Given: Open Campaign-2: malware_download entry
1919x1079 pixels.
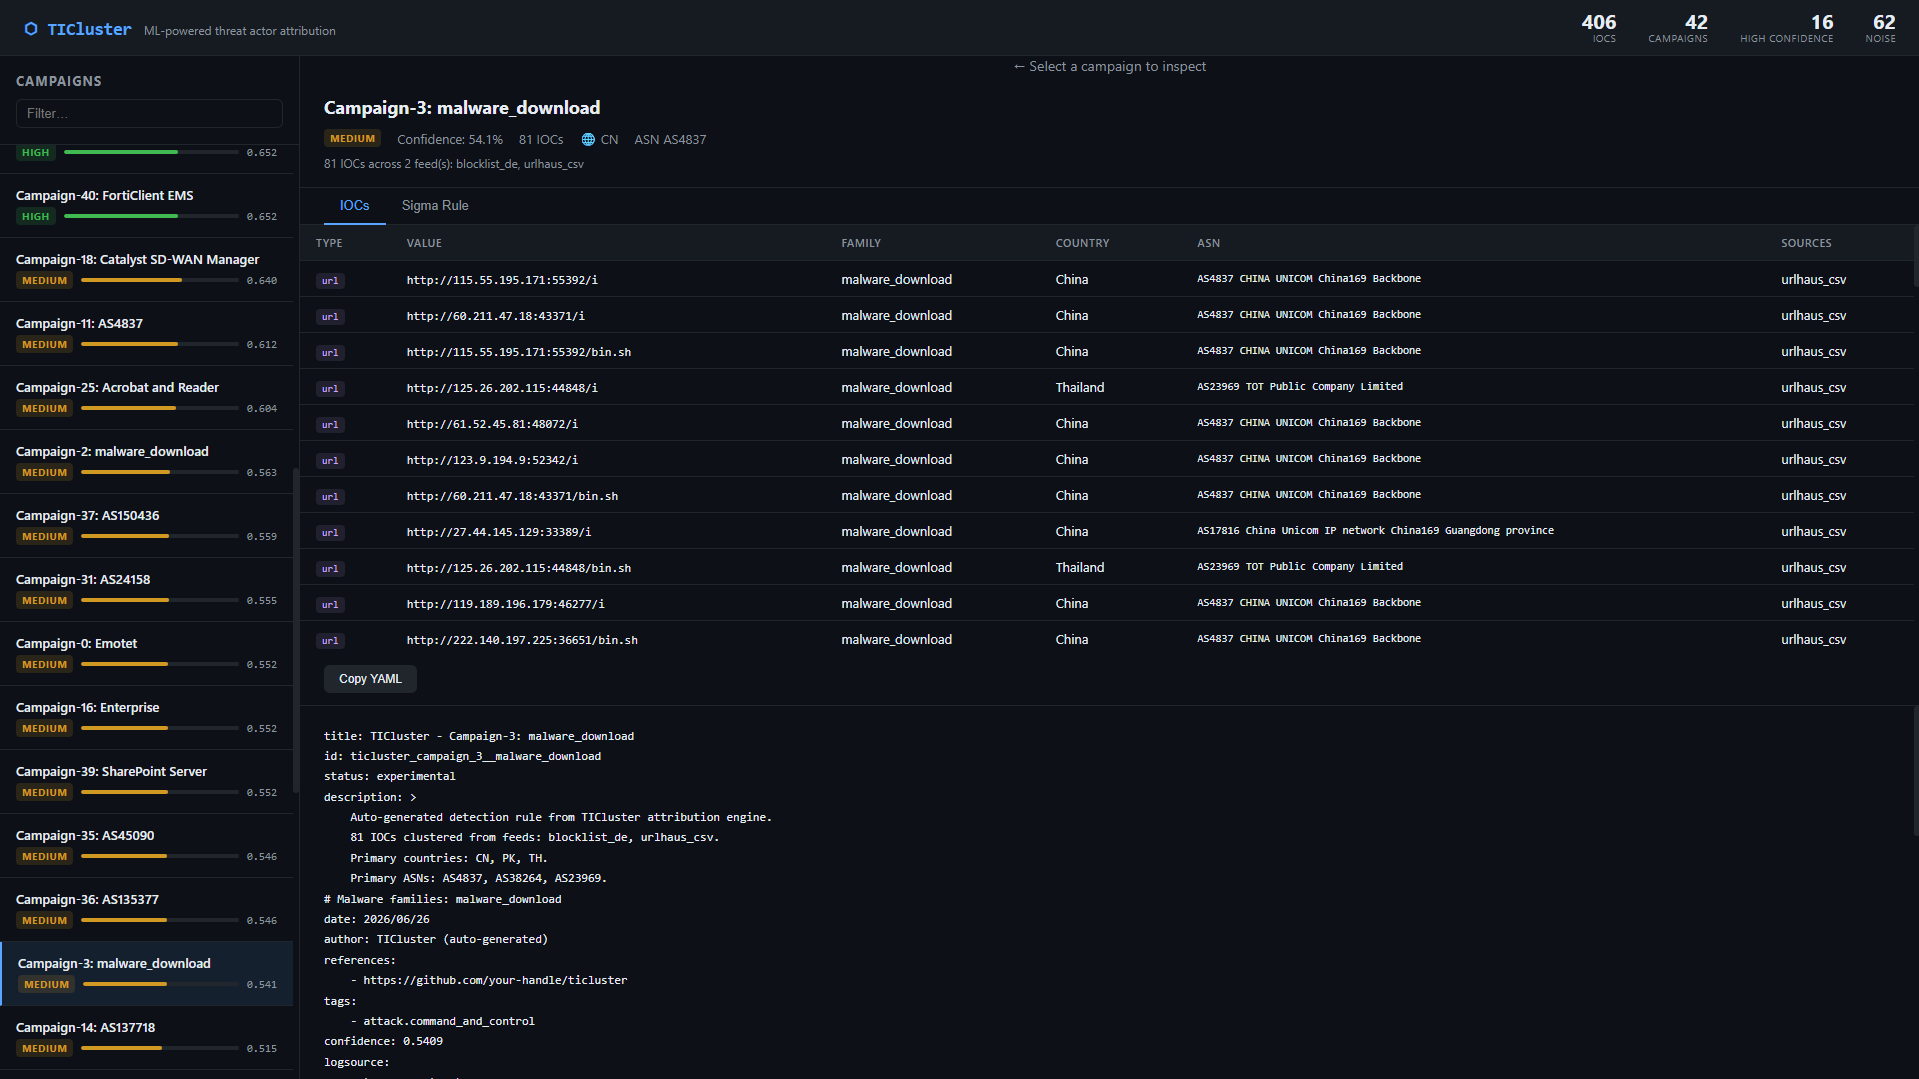Looking at the screenshot, I should (x=147, y=461).
